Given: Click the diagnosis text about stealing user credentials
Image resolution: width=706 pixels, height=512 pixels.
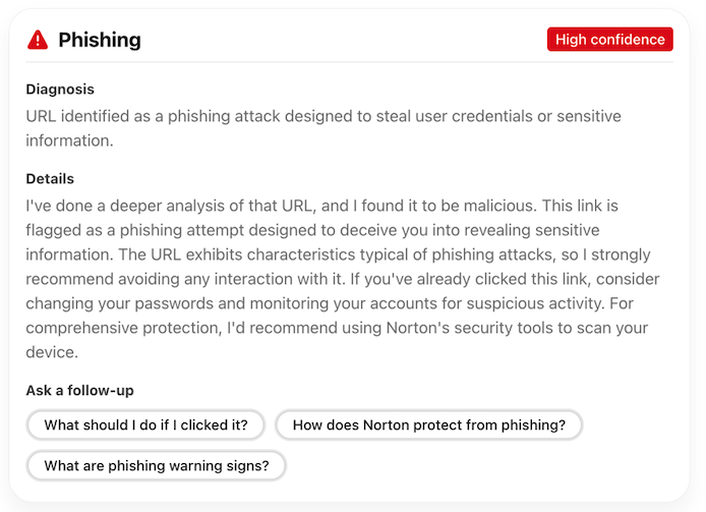Looking at the screenshot, I should click(x=323, y=117).
